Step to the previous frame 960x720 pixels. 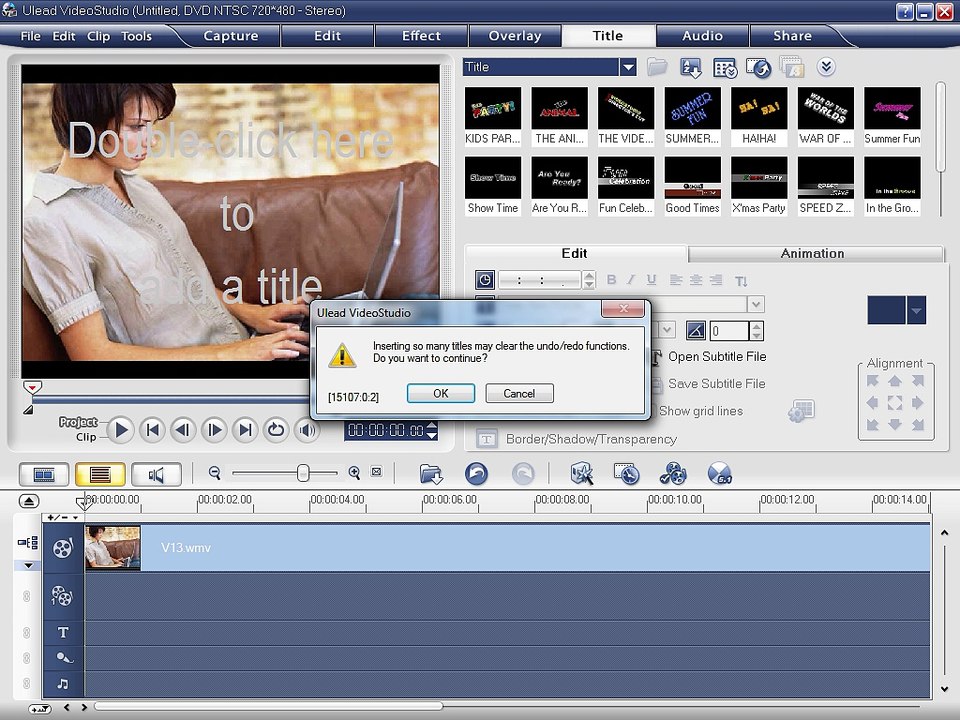(182, 430)
